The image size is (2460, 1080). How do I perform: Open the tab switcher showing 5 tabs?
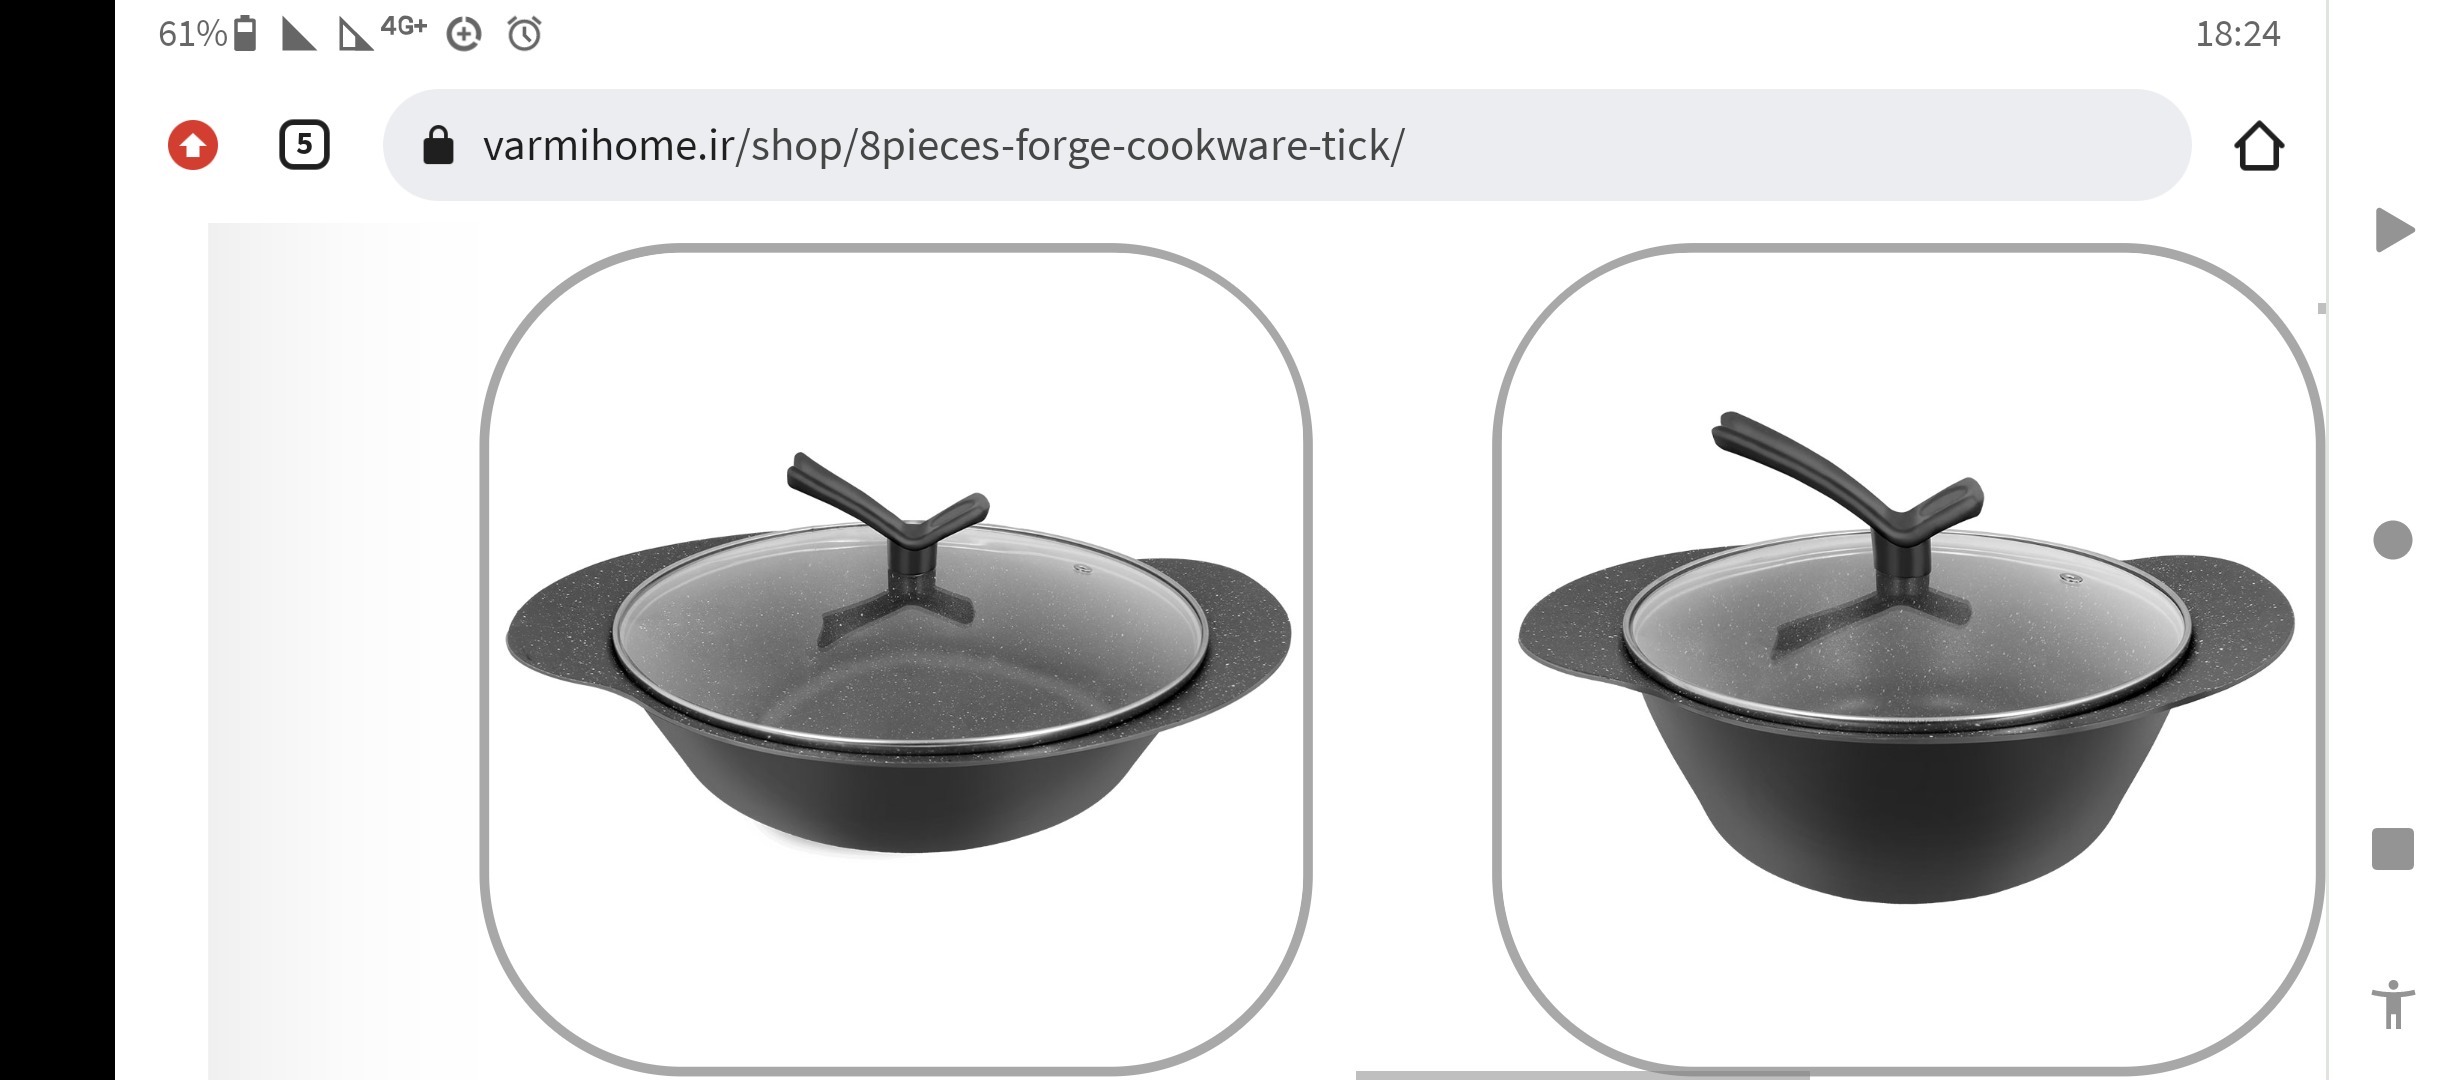click(304, 145)
